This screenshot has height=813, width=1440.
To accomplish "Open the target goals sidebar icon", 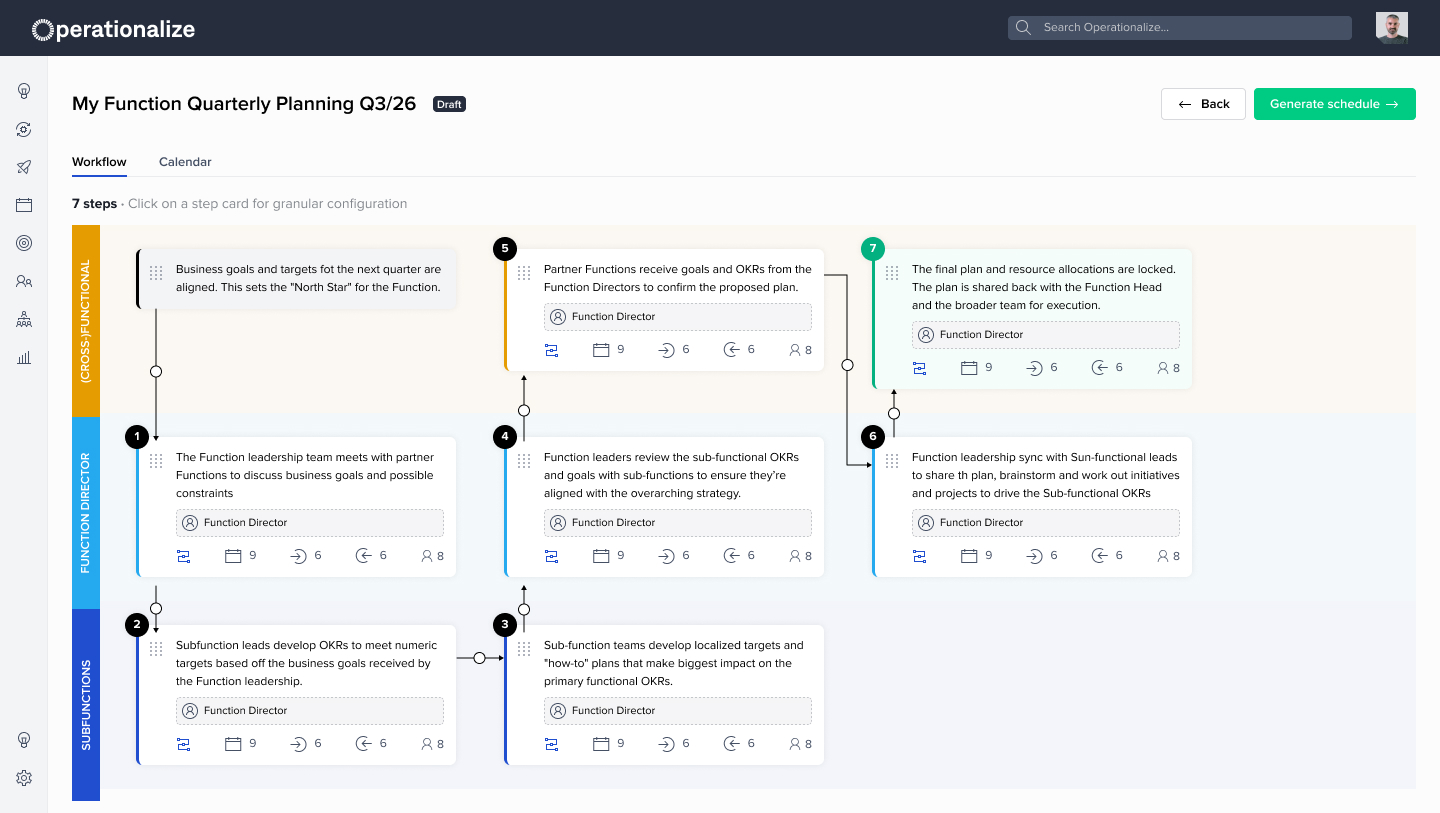I will click(24, 243).
